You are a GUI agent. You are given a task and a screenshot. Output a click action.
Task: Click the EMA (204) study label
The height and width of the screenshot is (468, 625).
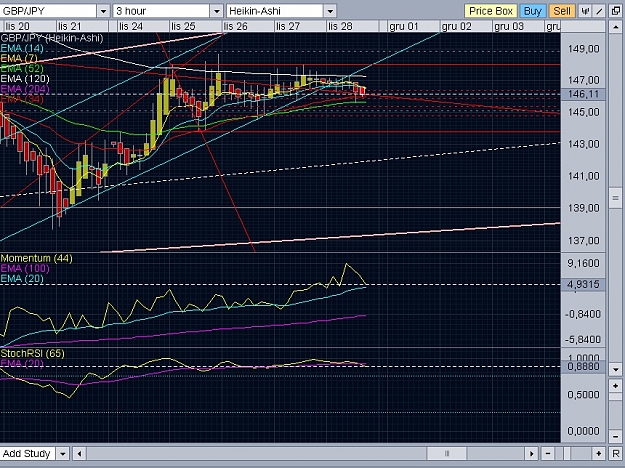pyautogui.click(x=25, y=89)
